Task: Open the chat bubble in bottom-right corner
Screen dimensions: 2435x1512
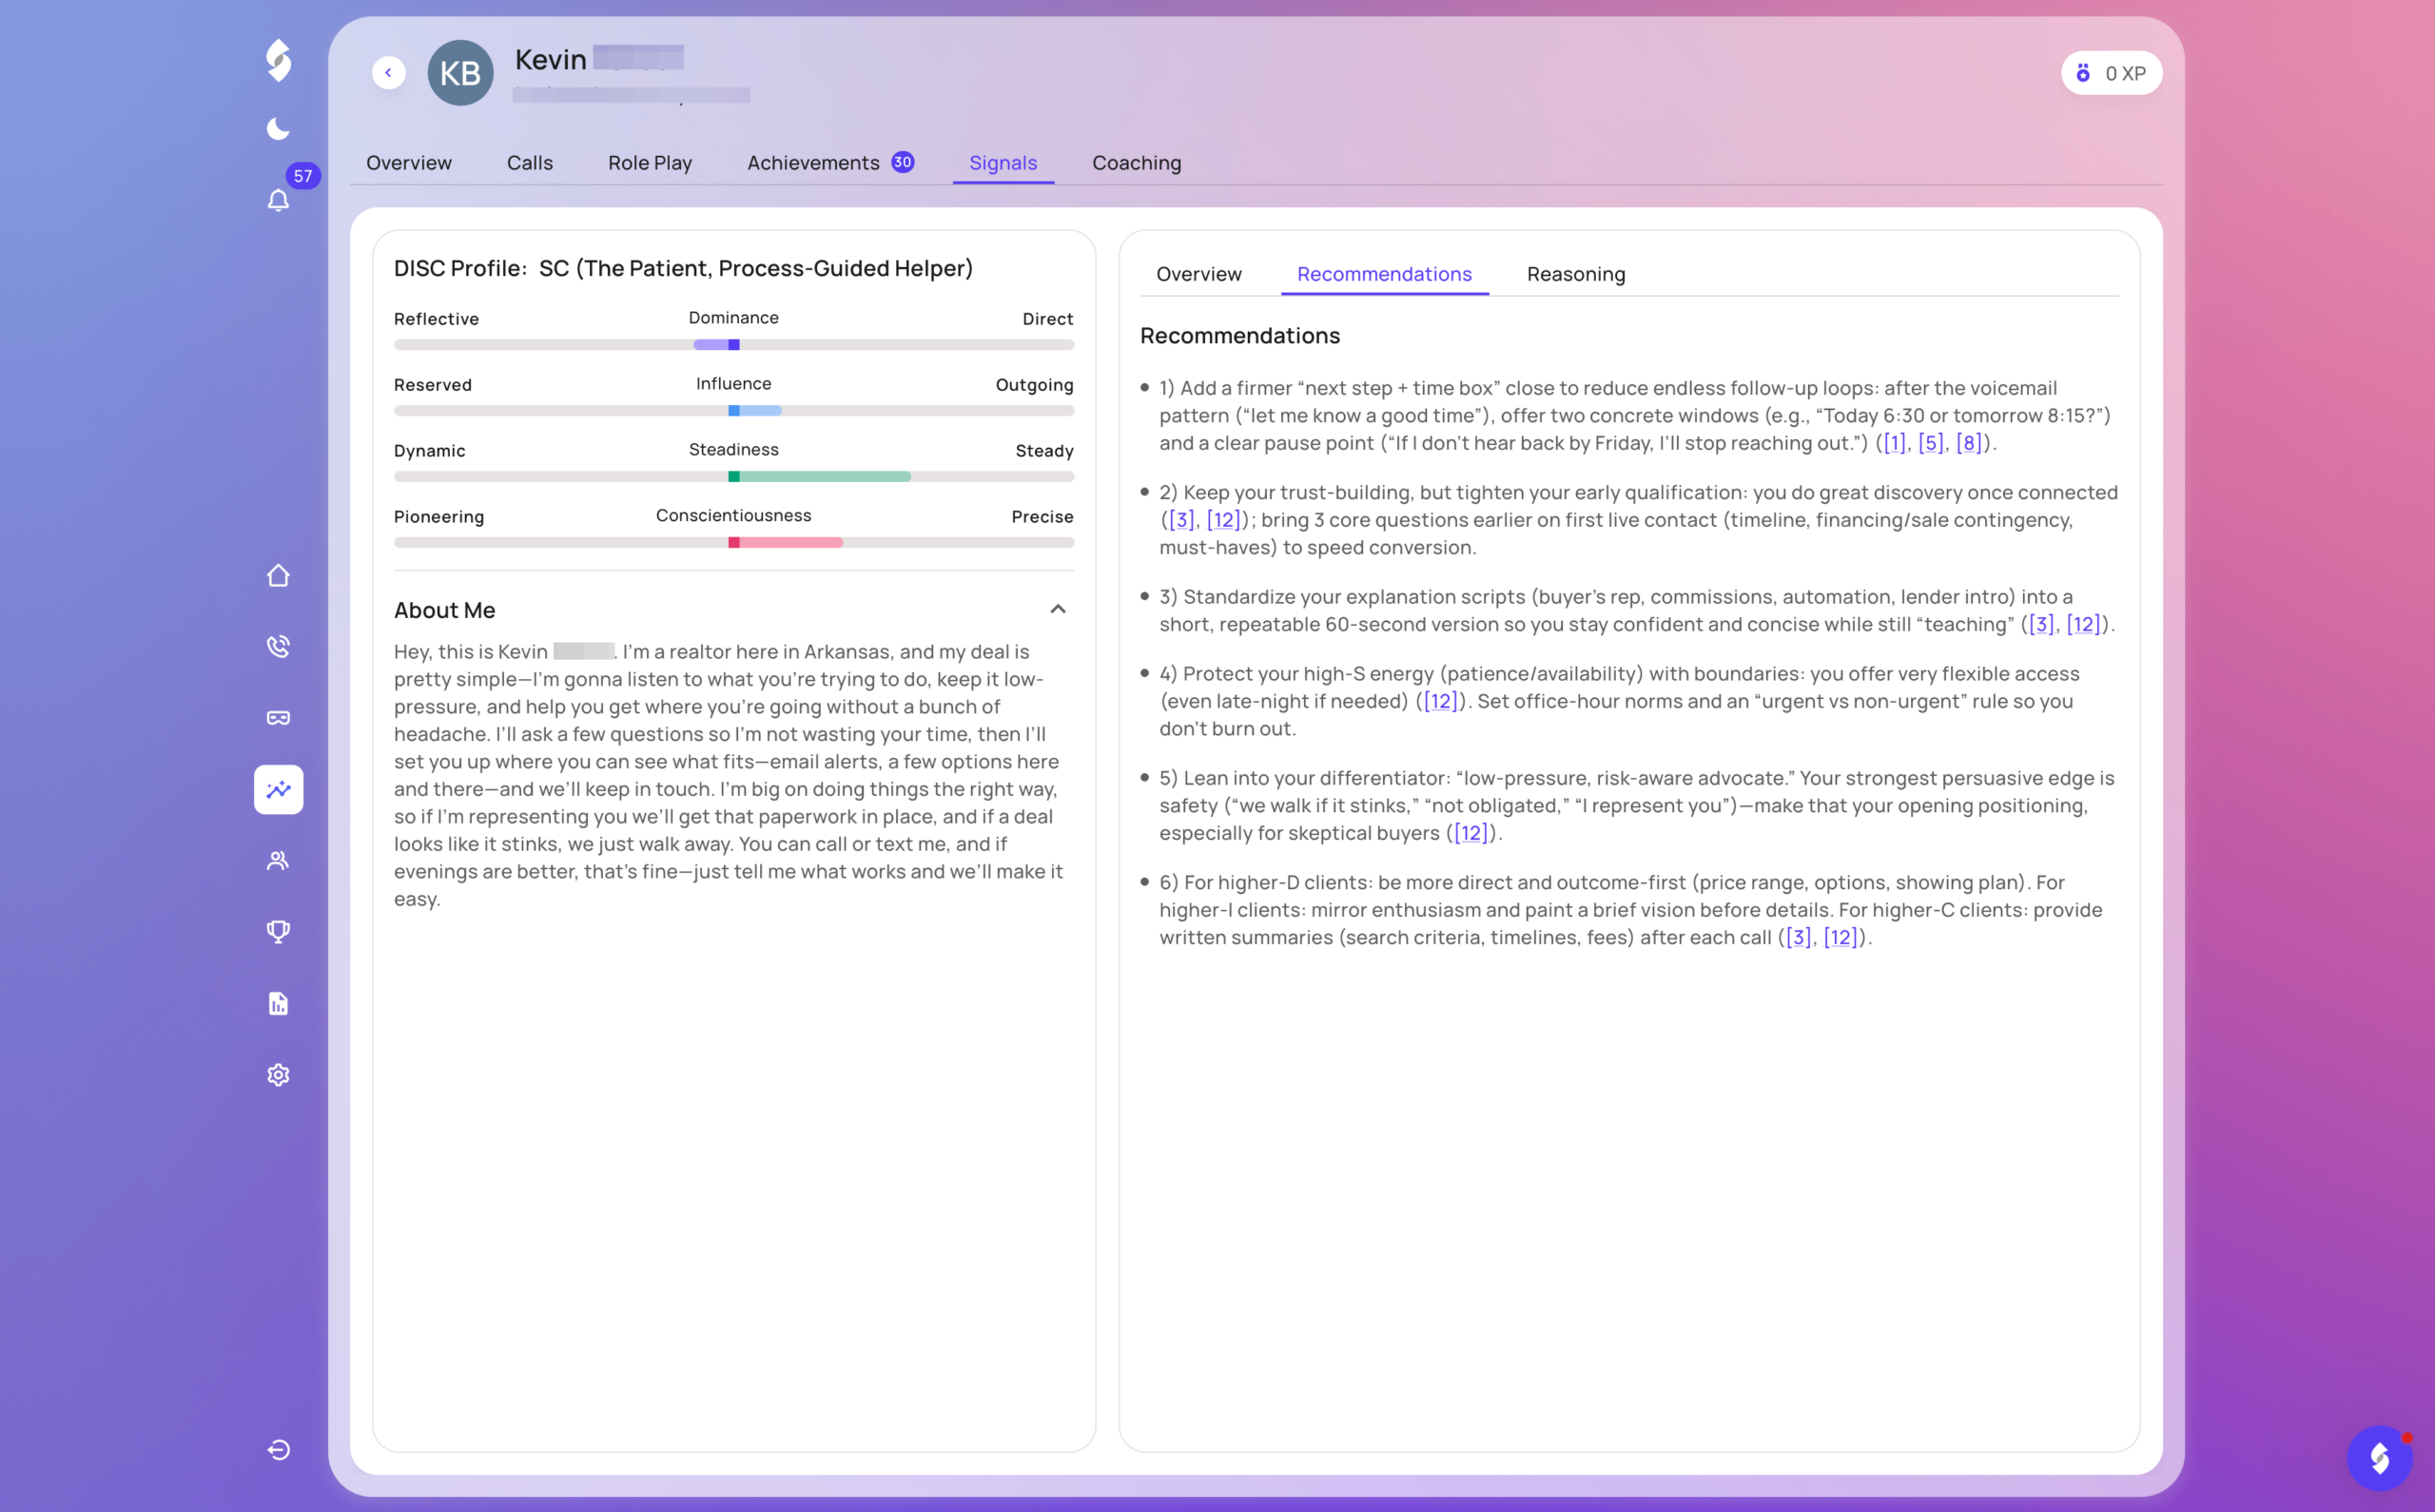Action: click(2381, 1457)
